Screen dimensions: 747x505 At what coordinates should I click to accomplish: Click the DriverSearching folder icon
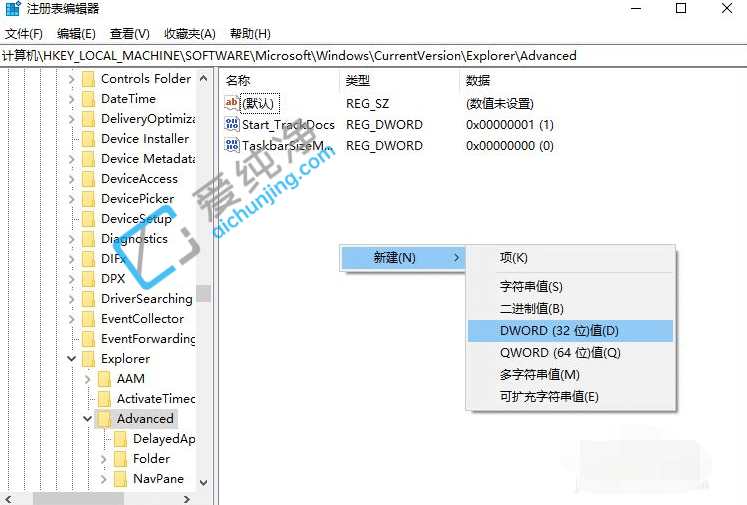click(88, 299)
